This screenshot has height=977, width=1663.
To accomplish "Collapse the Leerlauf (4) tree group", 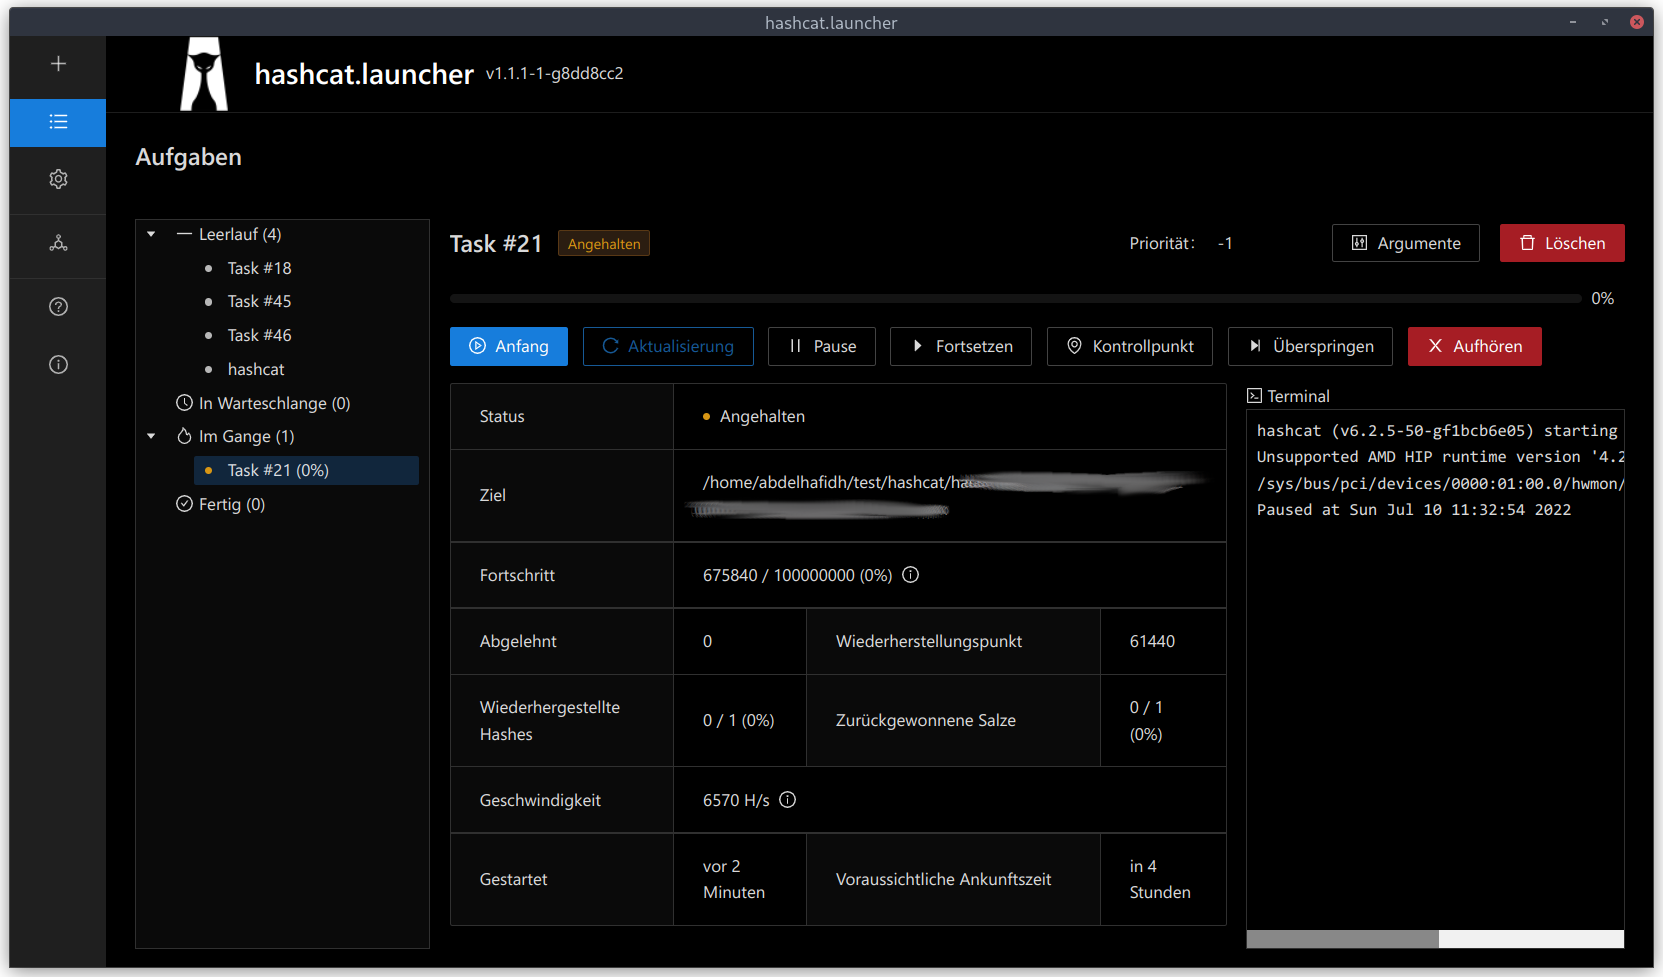I will coord(151,234).
